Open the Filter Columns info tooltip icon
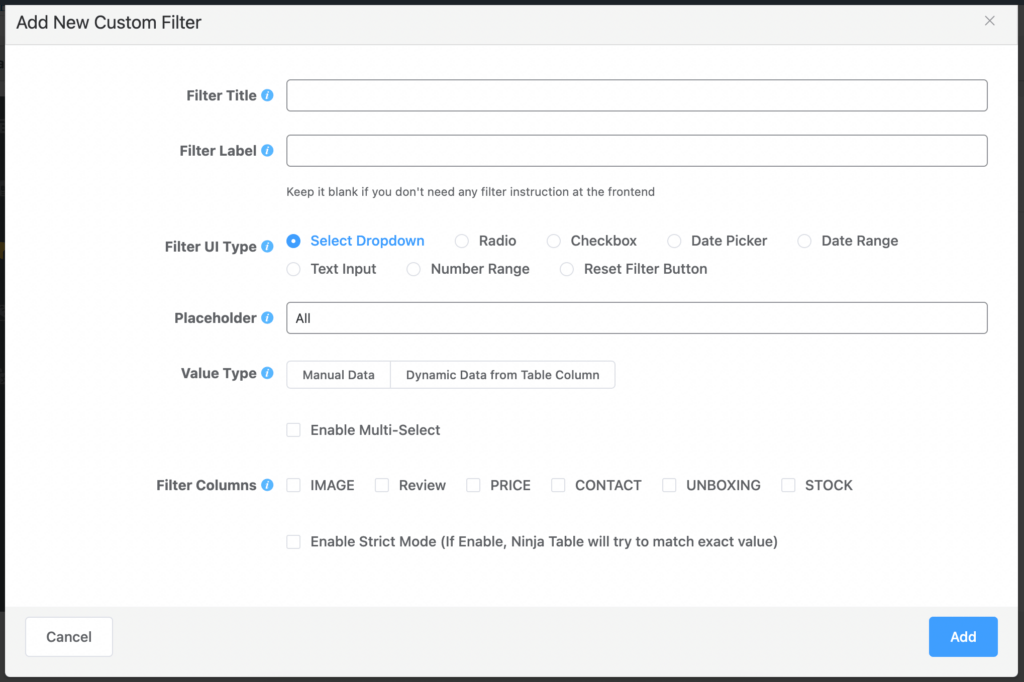The image size is (1024, 682). pos(268,485)
